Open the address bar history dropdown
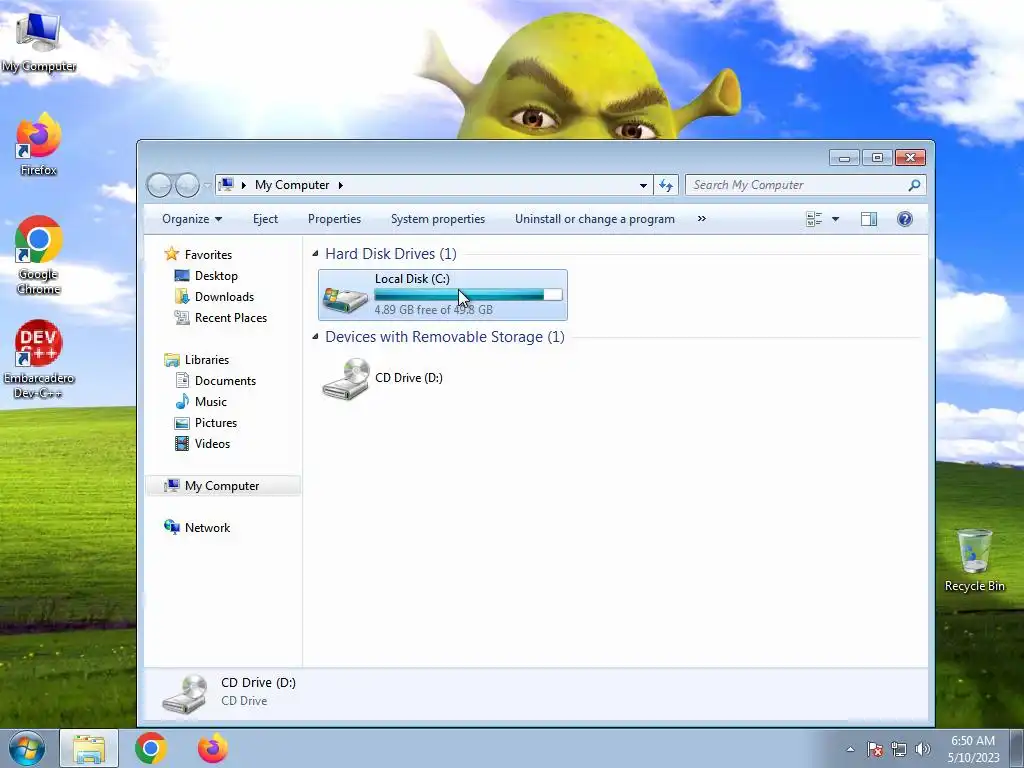This screenshot has height=768, width=1024. tap(643, 185)
